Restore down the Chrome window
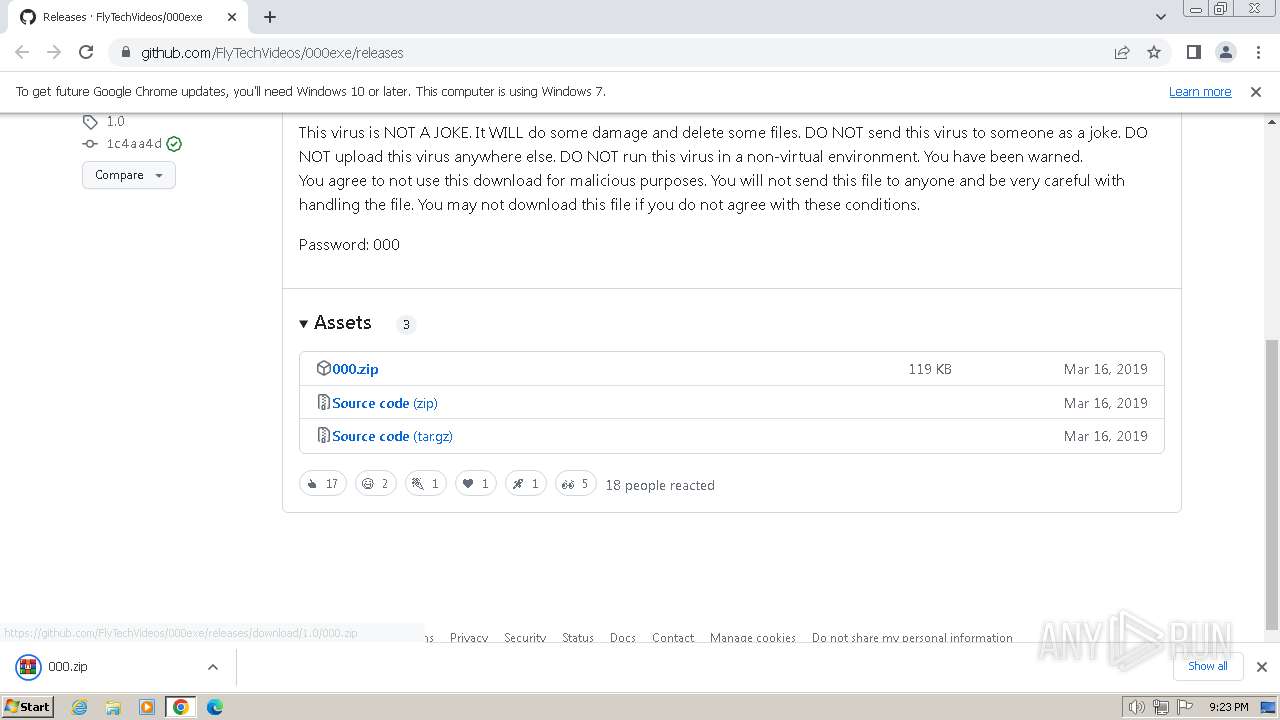Viewport: 1280px width, 720px height. click(x=1221, y=8)
